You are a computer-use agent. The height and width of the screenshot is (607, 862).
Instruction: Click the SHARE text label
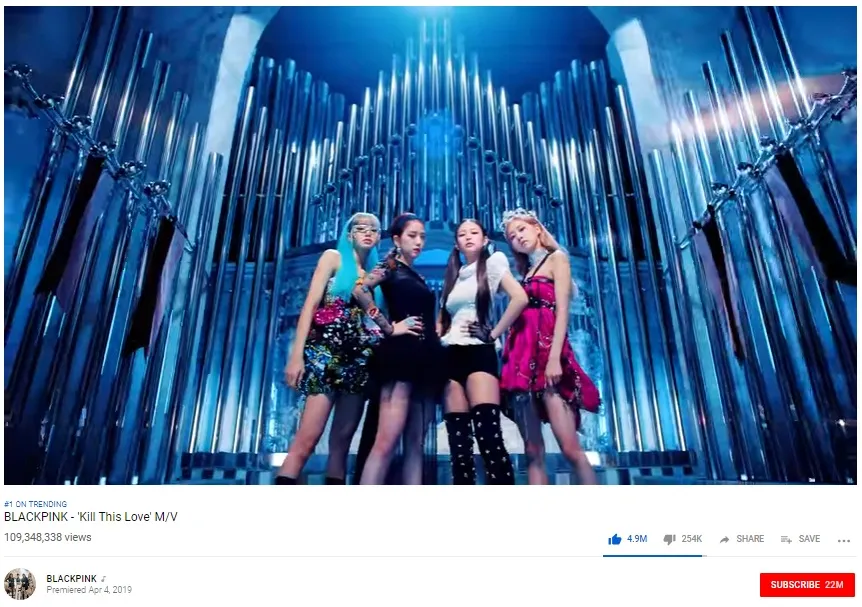750,539
